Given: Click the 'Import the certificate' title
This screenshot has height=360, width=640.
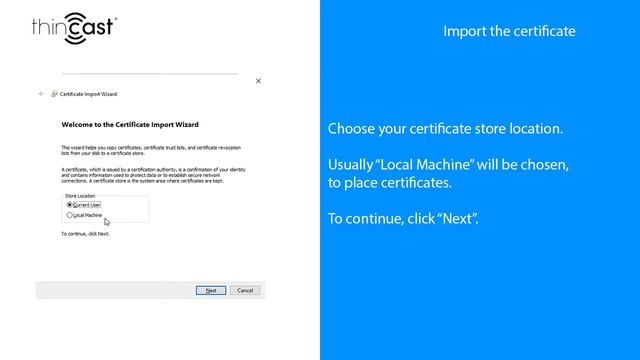Looking at the screenshot, I should [509, 31].
